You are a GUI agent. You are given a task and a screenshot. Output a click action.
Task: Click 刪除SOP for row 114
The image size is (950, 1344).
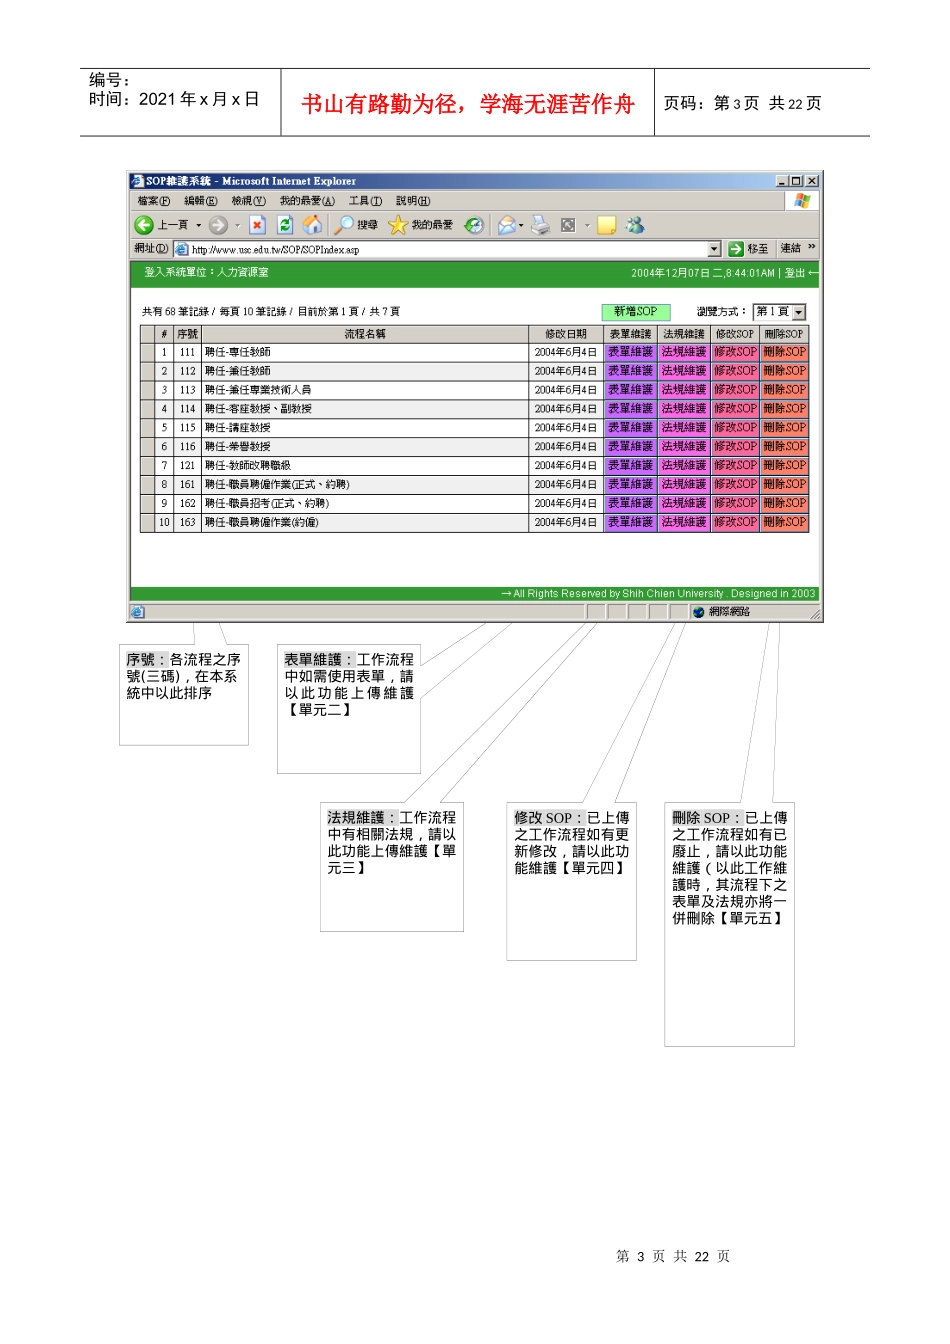[x=784, y=409]
